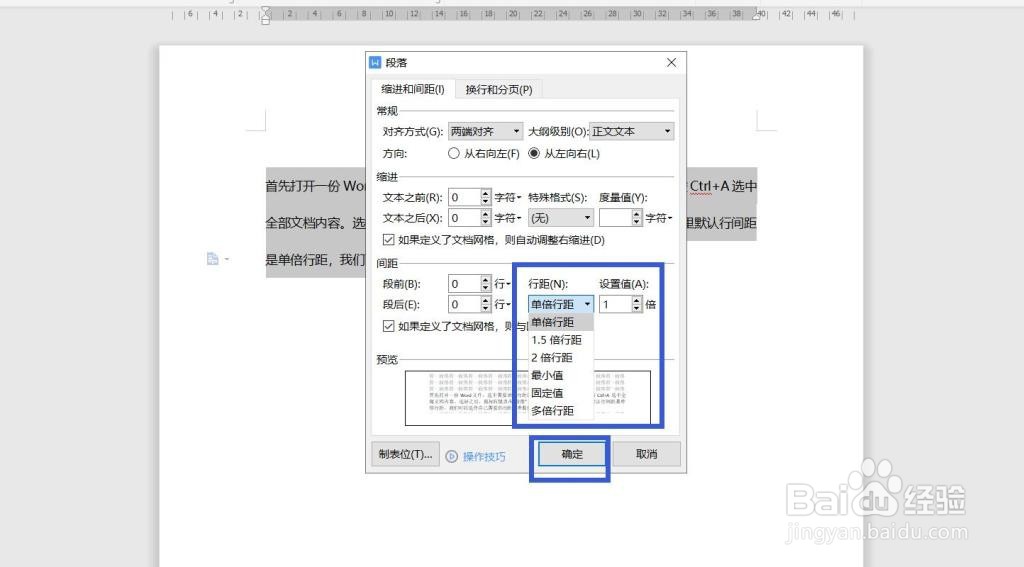
Task: Click the paragraph layout icon beside document text
Action: click(212, 259)
